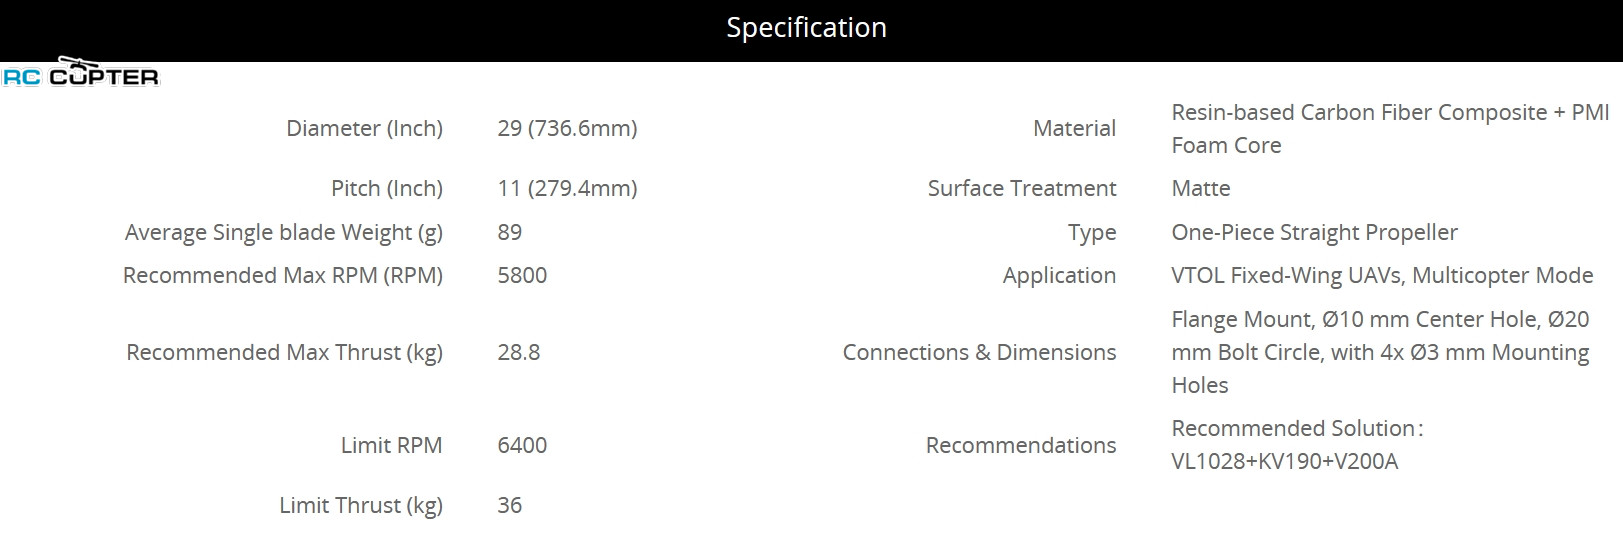Click the Connections & Dimensions label
This screenshot has width=1623, height=546.
coord(979,353)
